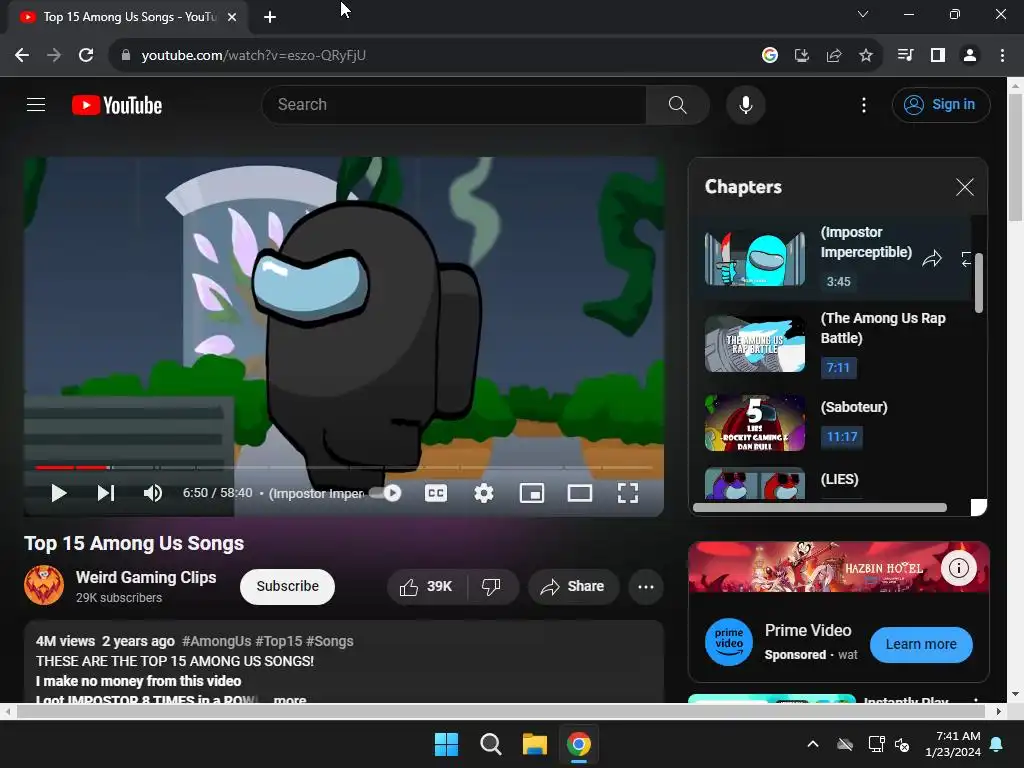Close the Top 15 Among Us Songs tab

(232, 17)
